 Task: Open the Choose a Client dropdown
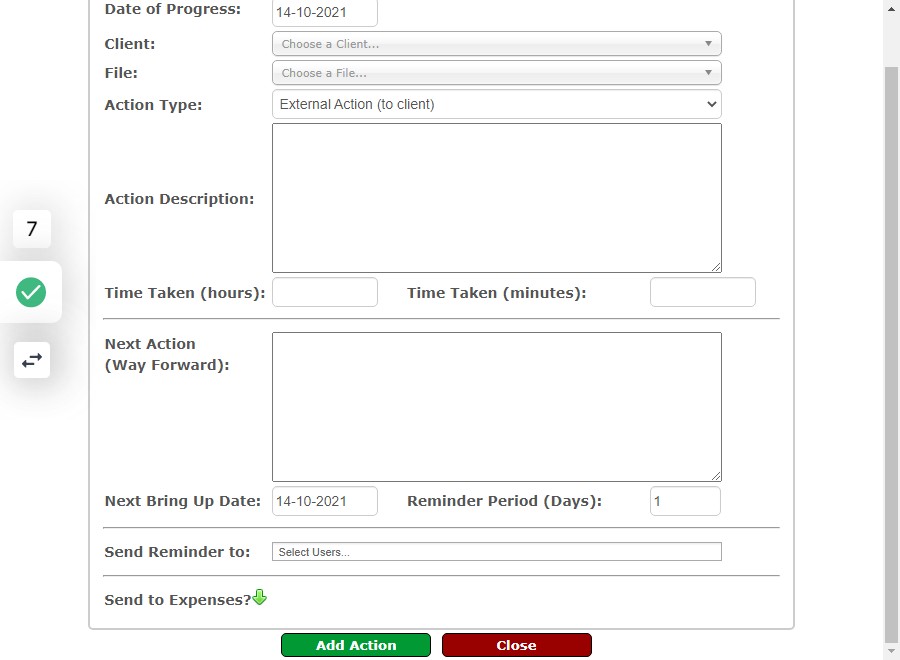point(496,44)
